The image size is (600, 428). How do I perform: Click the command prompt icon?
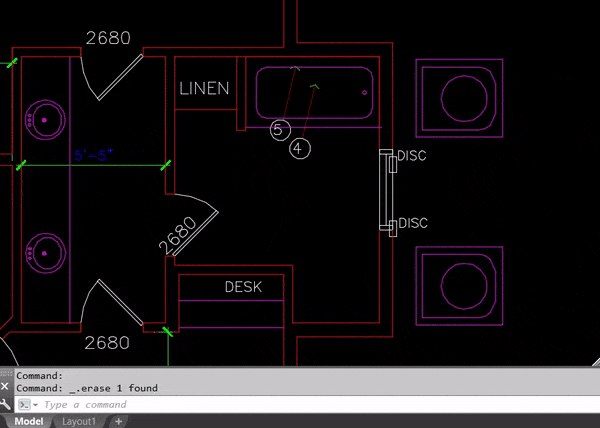pyautogui.click(x=24, y=404)
